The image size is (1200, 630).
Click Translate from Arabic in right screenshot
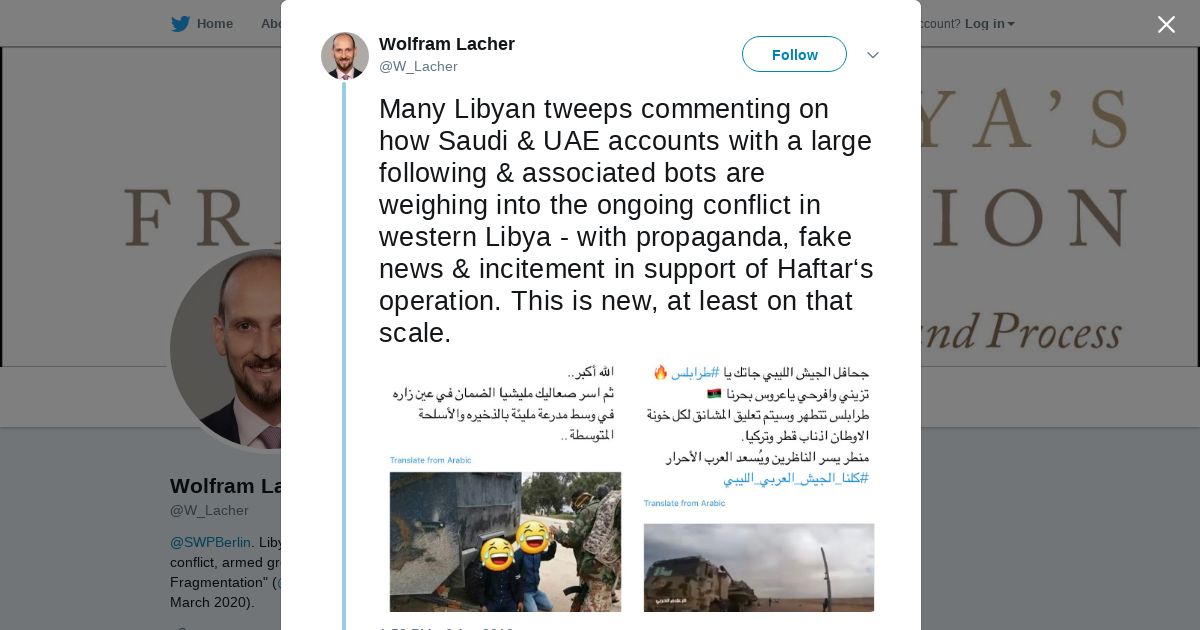[685, 503]
